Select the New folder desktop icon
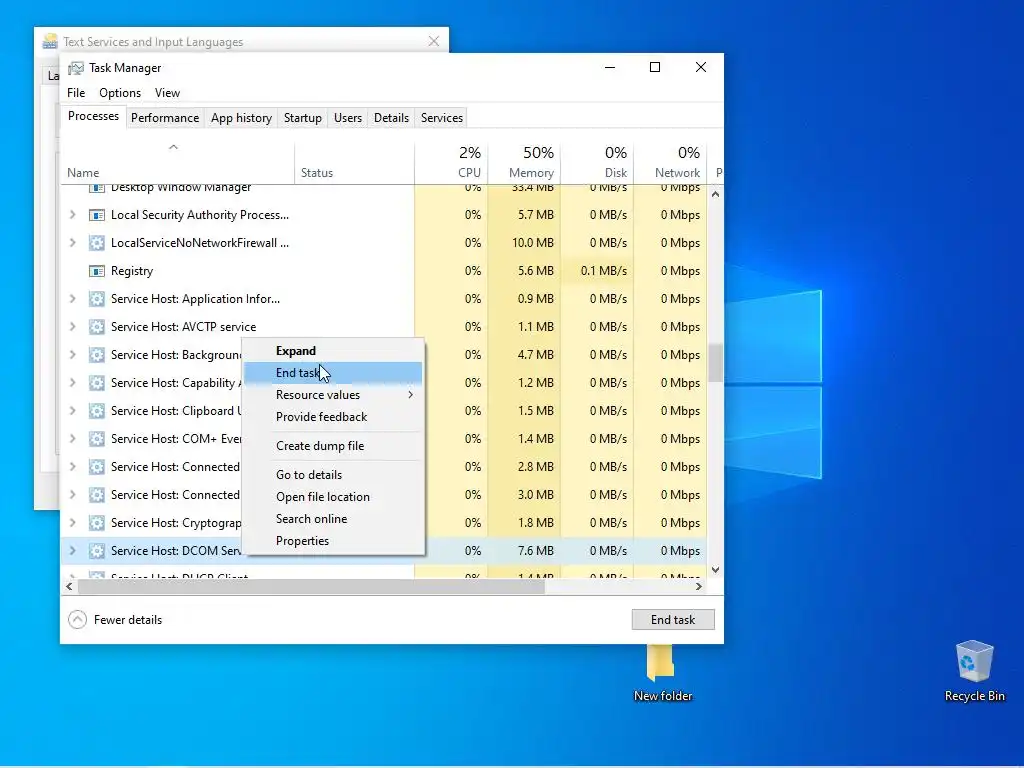This screenshot has height=768, width=1024. (662, 673)
